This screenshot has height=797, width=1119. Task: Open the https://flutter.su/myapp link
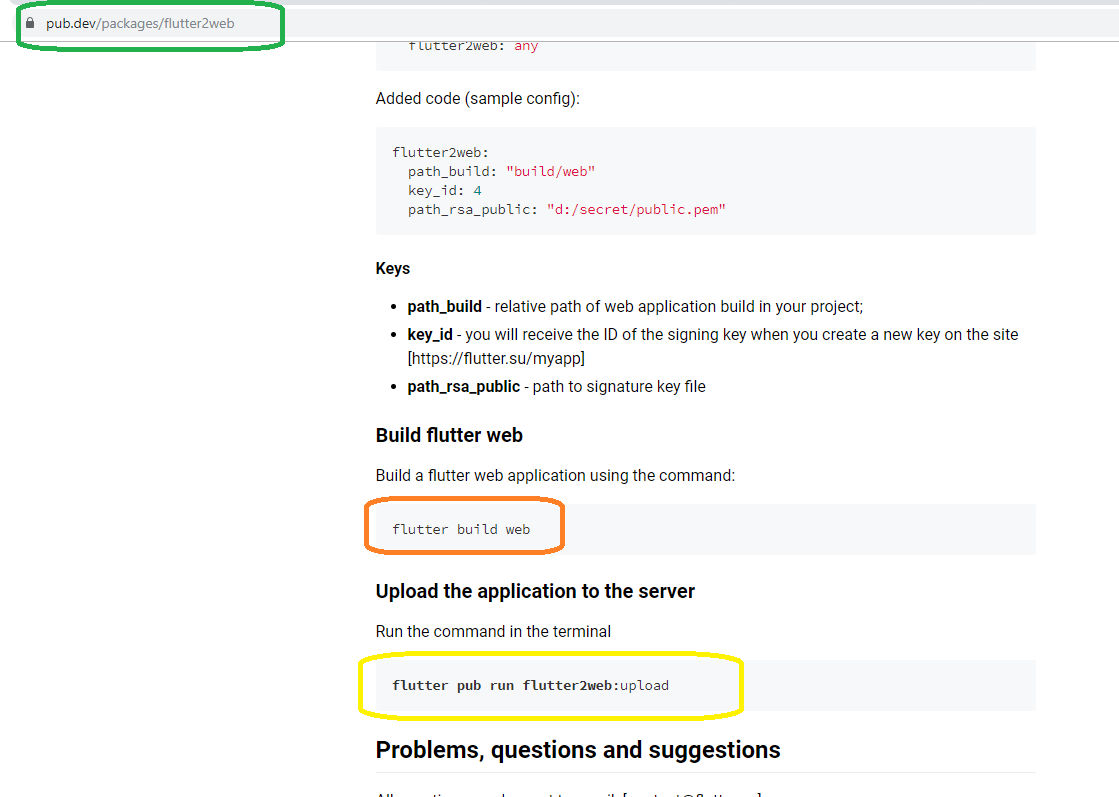pyautogui.click(x=494, y=358)
